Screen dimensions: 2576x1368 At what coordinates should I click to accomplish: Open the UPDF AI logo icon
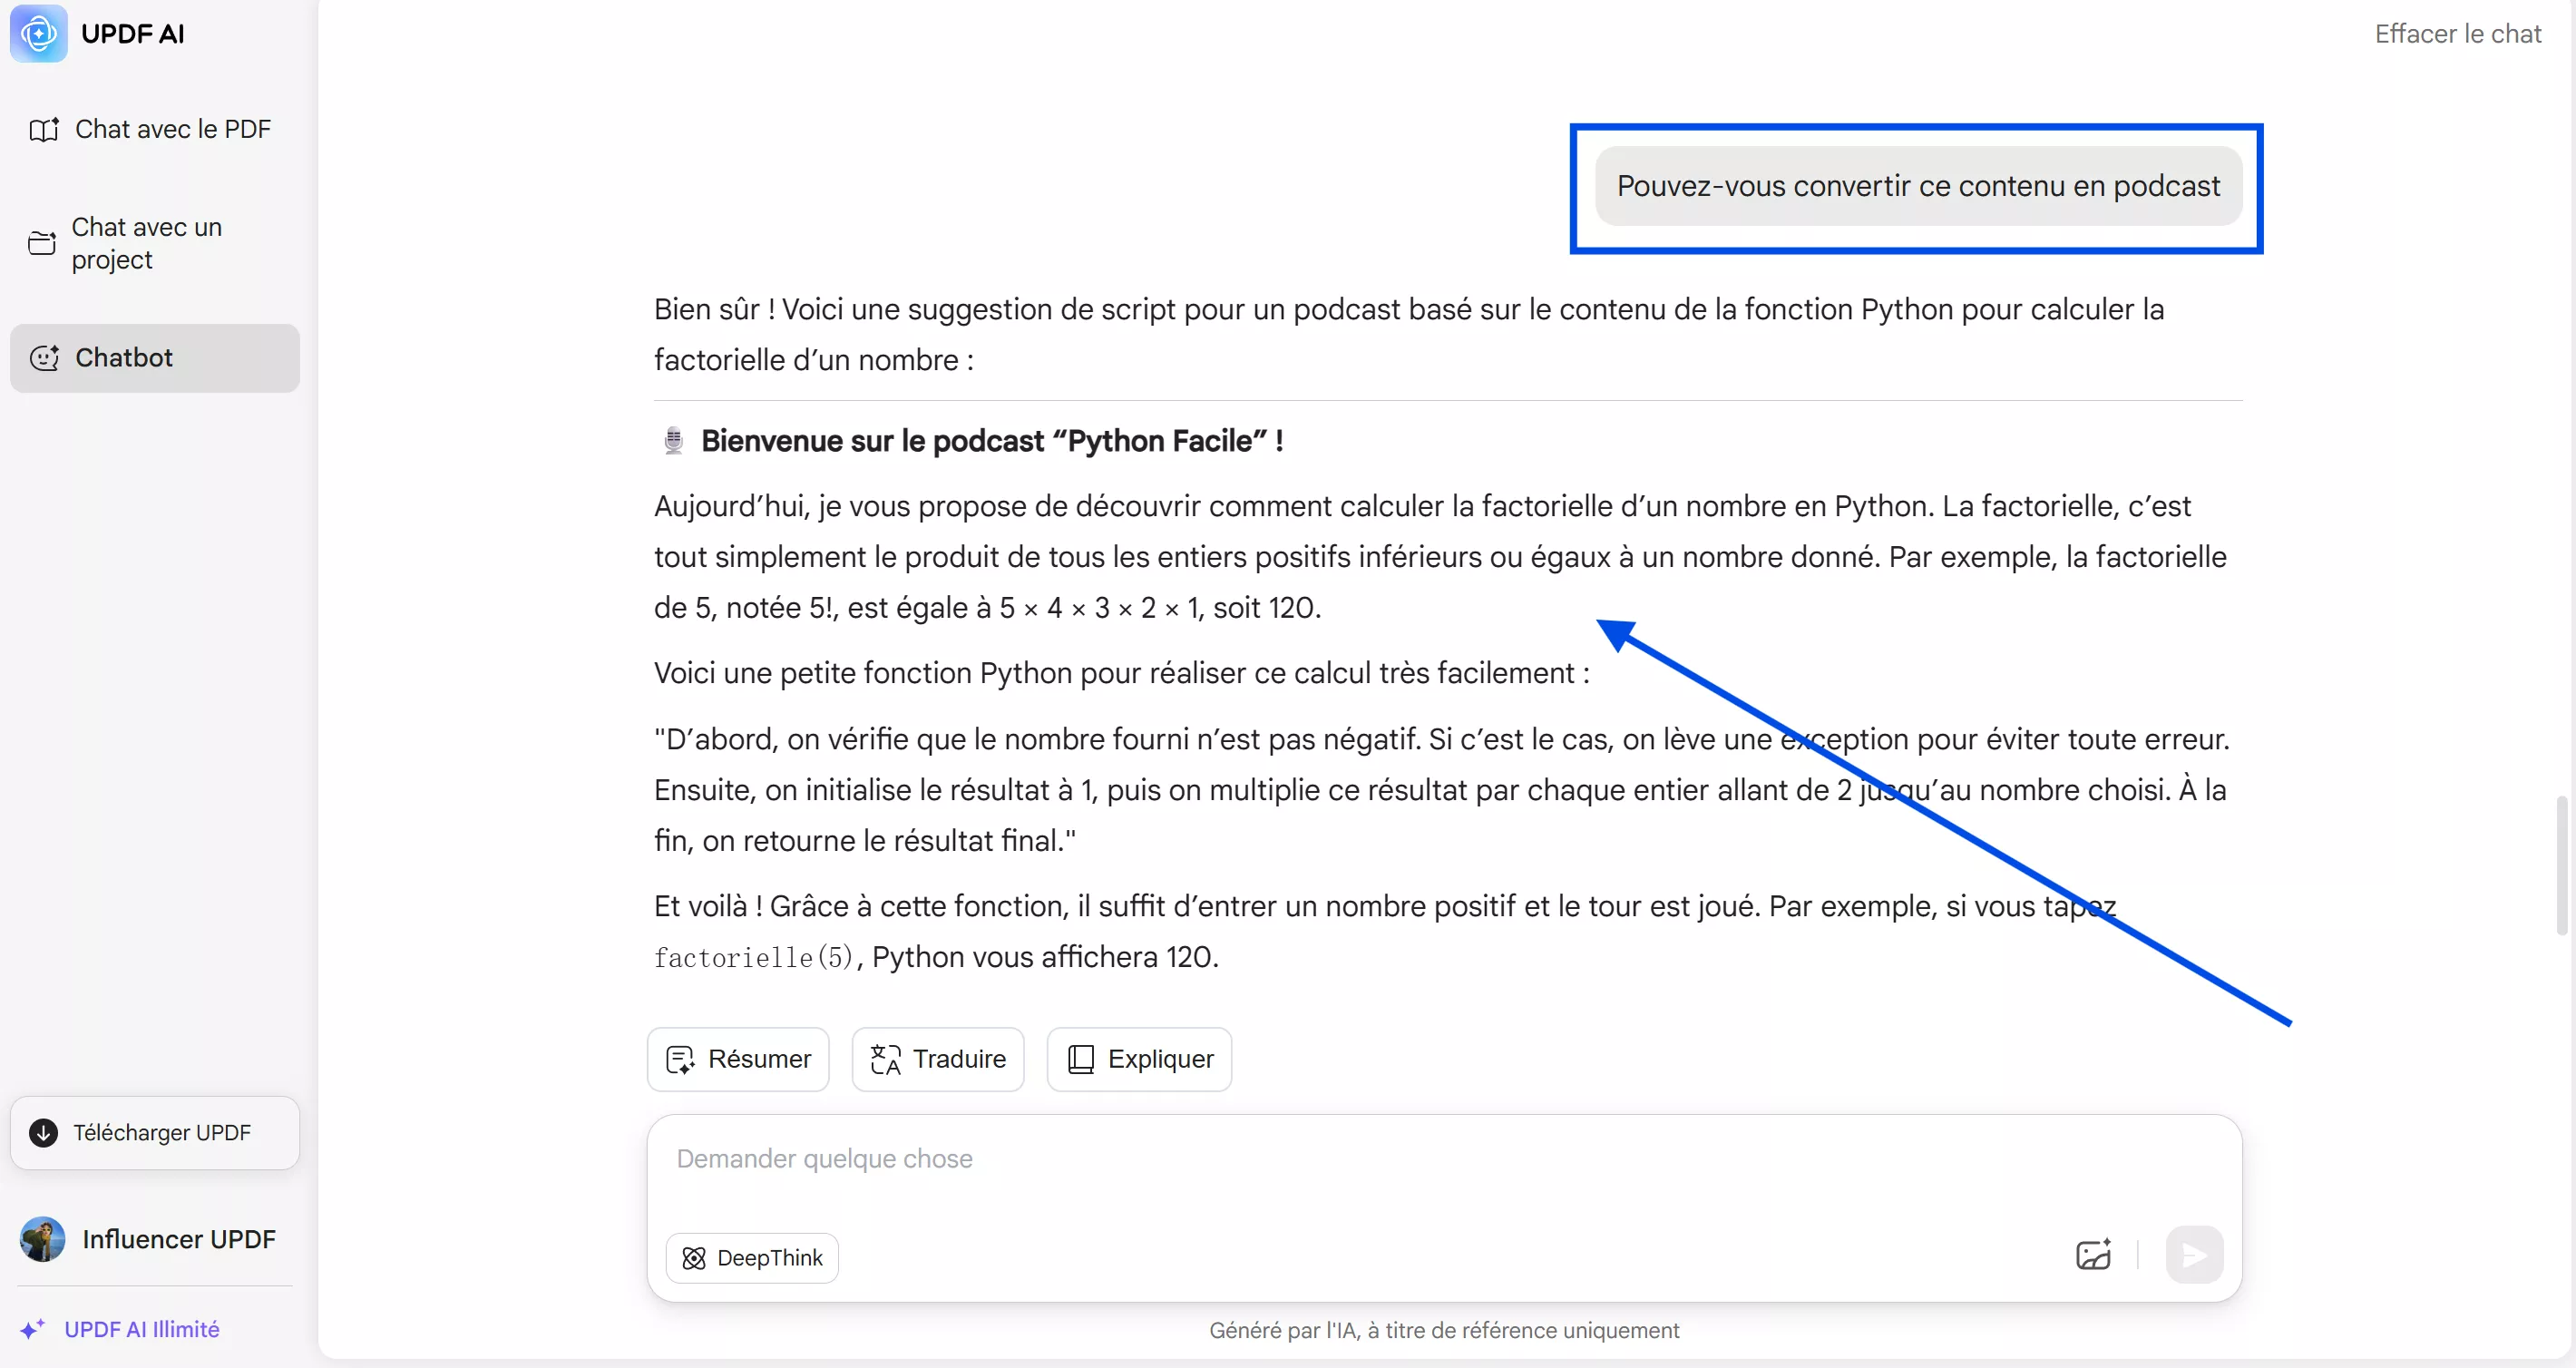point(37,33)
